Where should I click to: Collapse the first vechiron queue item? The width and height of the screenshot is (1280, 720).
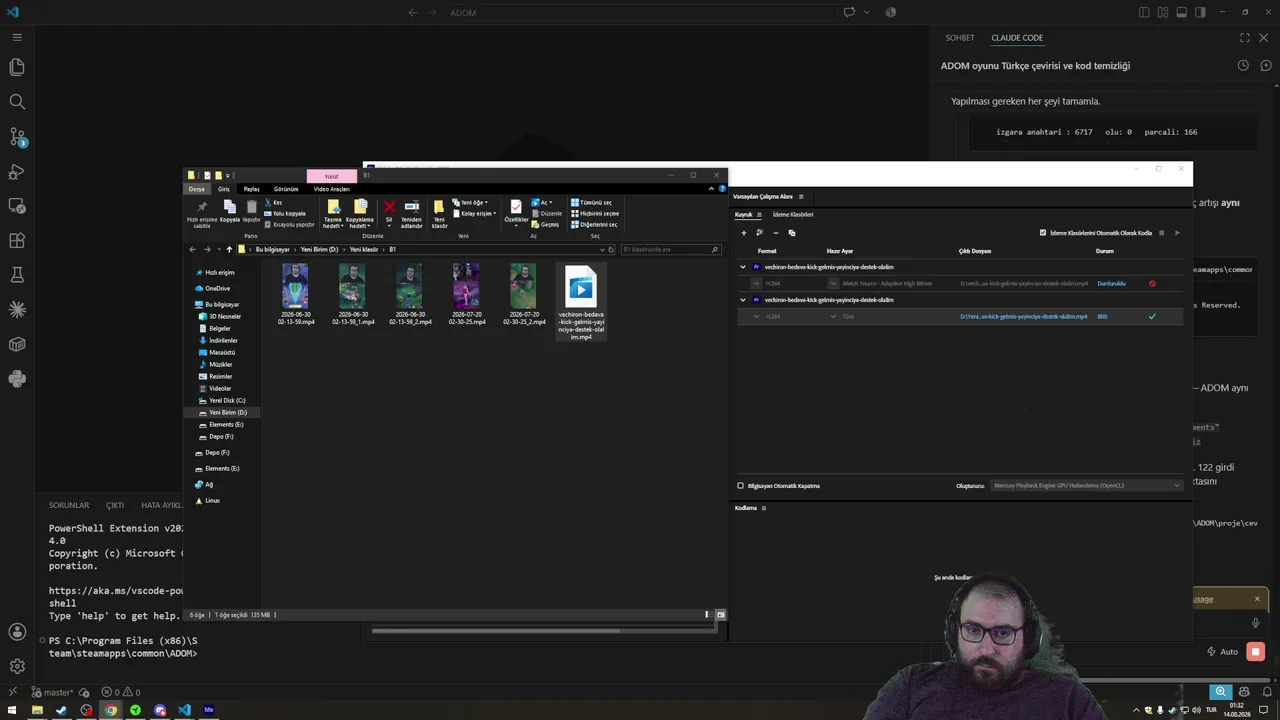tap(743, 267)
